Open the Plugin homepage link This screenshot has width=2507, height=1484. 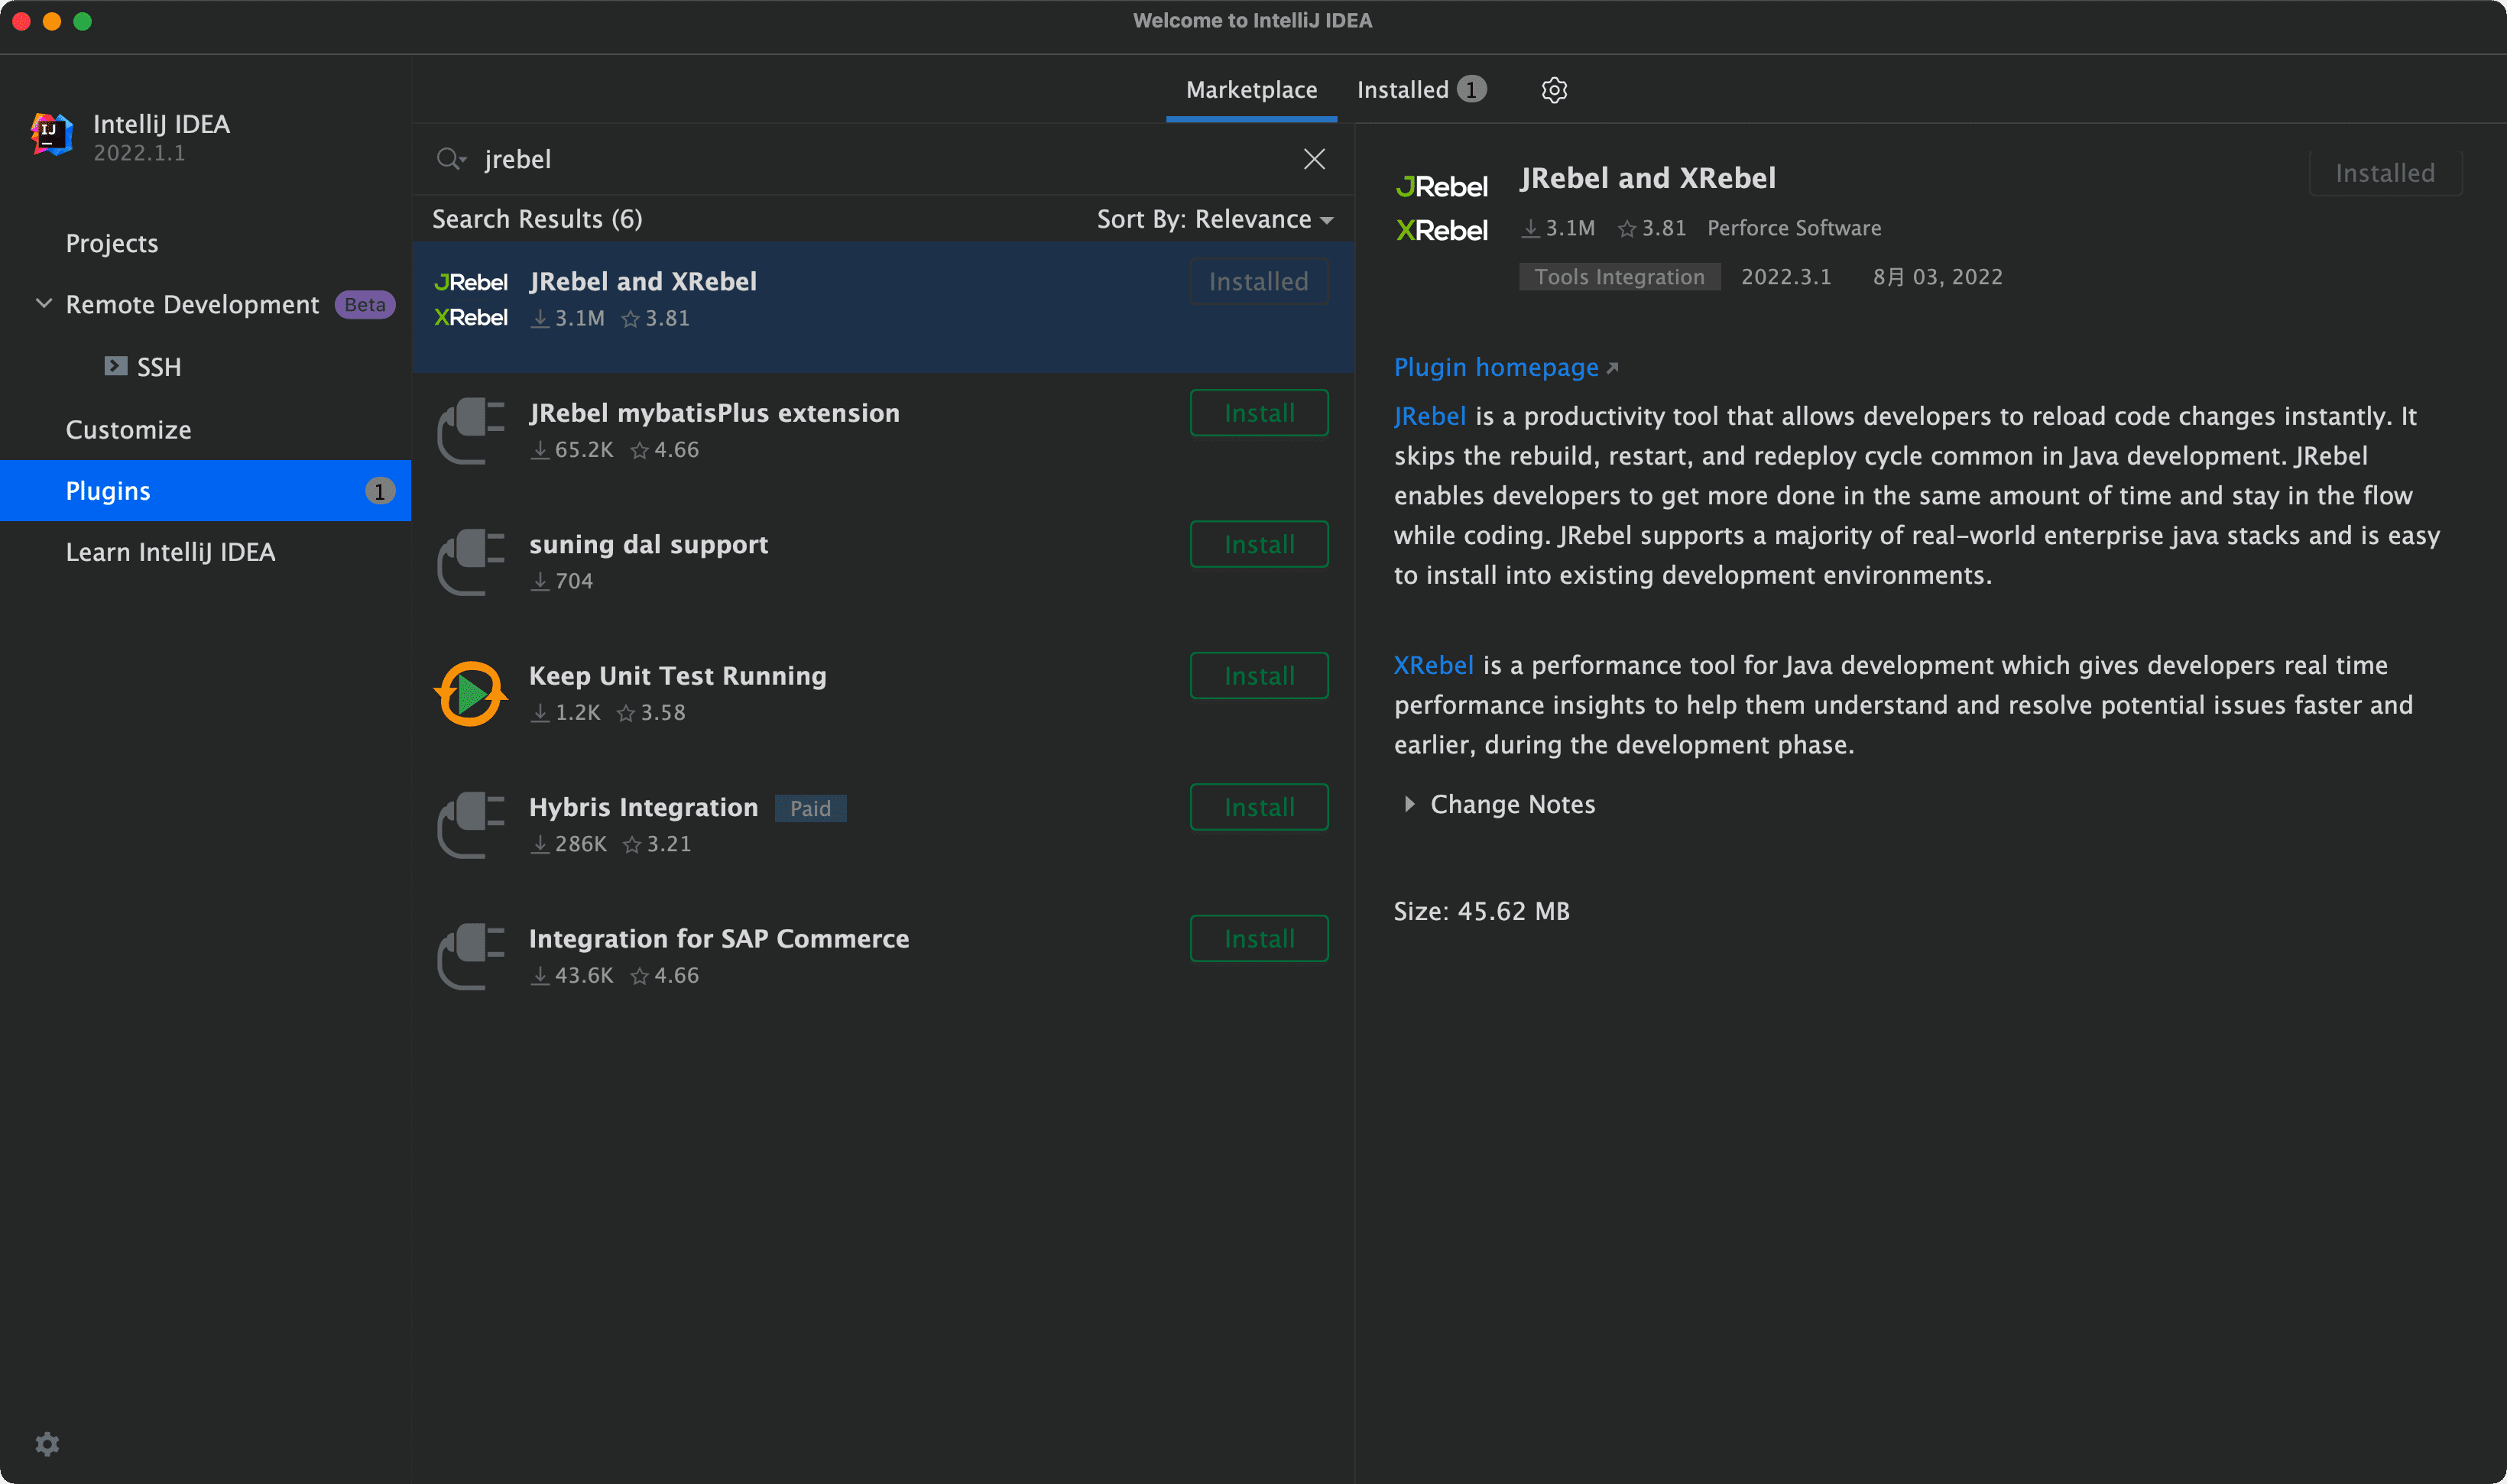pyautogui.click(x=1496, y=368)
